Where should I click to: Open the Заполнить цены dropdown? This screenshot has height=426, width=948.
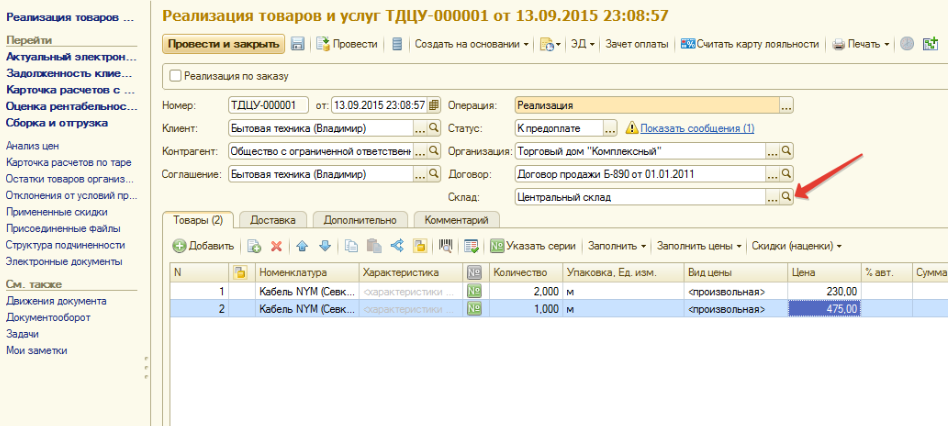pyautogui.click(x=700, y=245)
